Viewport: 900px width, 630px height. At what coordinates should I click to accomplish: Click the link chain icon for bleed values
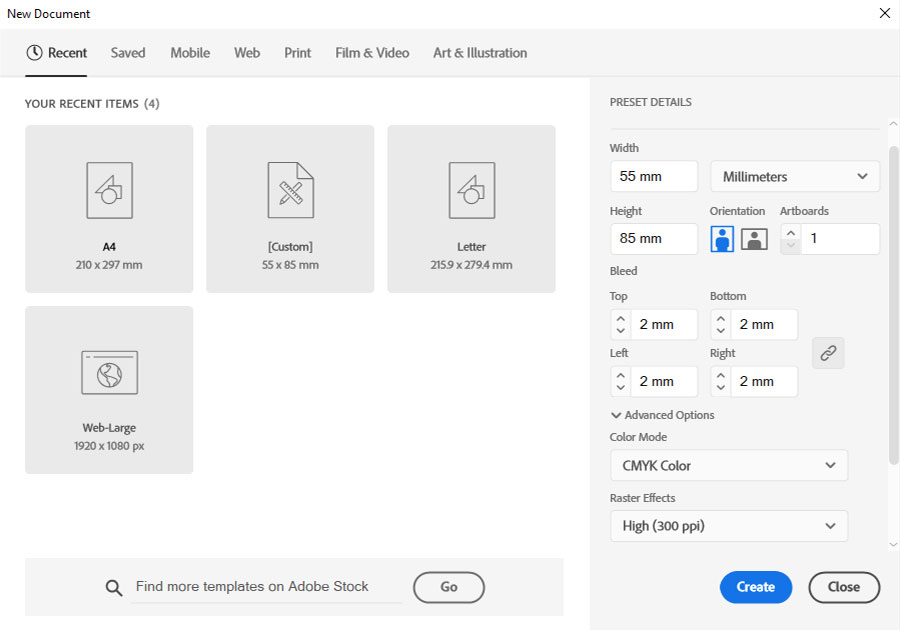828,353
